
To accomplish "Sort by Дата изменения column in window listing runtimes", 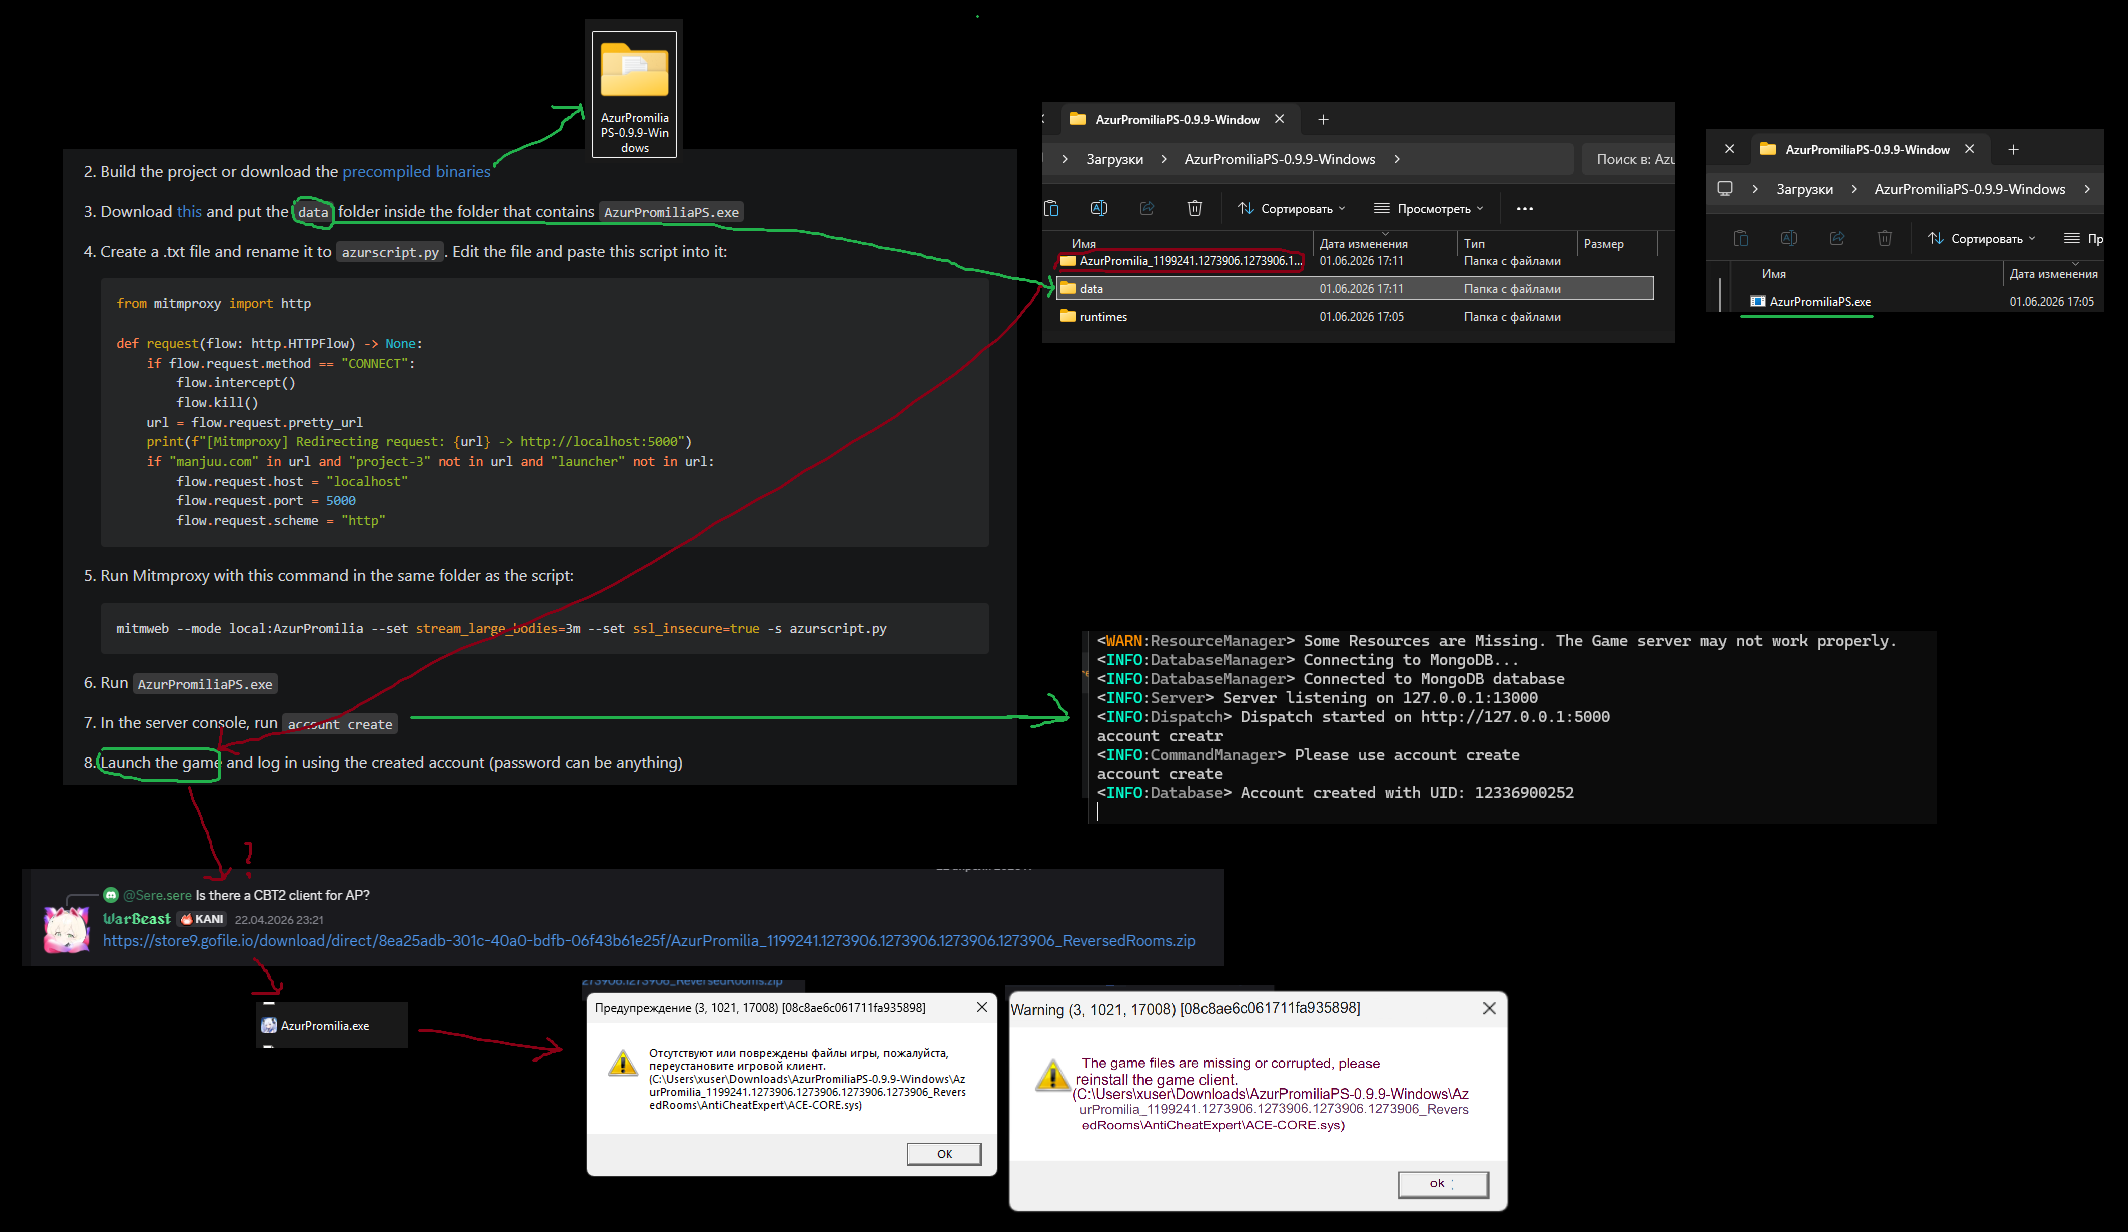I will [1364, 243].
